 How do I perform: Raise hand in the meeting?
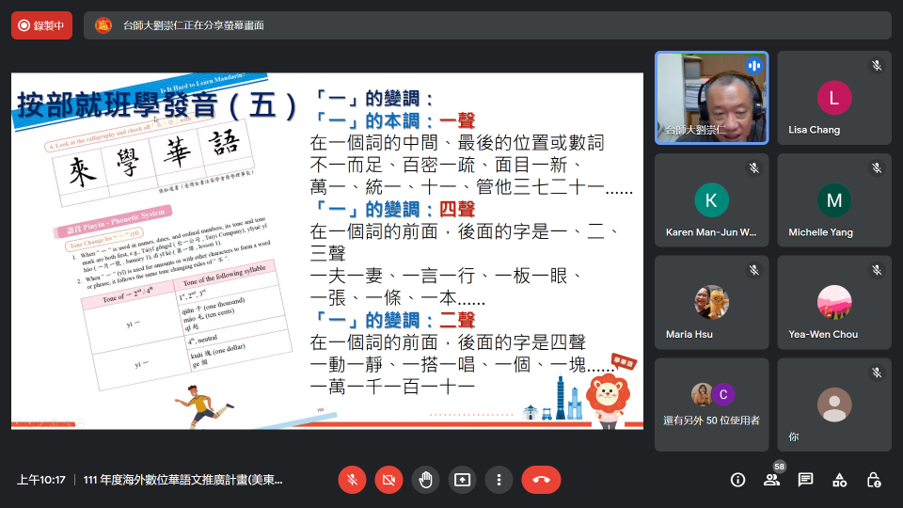click(426, 480)
